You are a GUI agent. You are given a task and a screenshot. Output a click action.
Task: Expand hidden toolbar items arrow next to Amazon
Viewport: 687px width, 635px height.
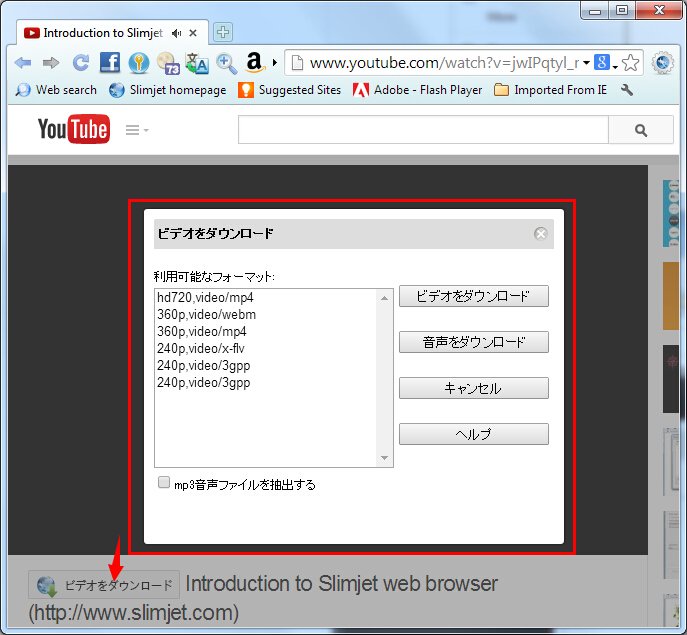click(x=275, y=63)
